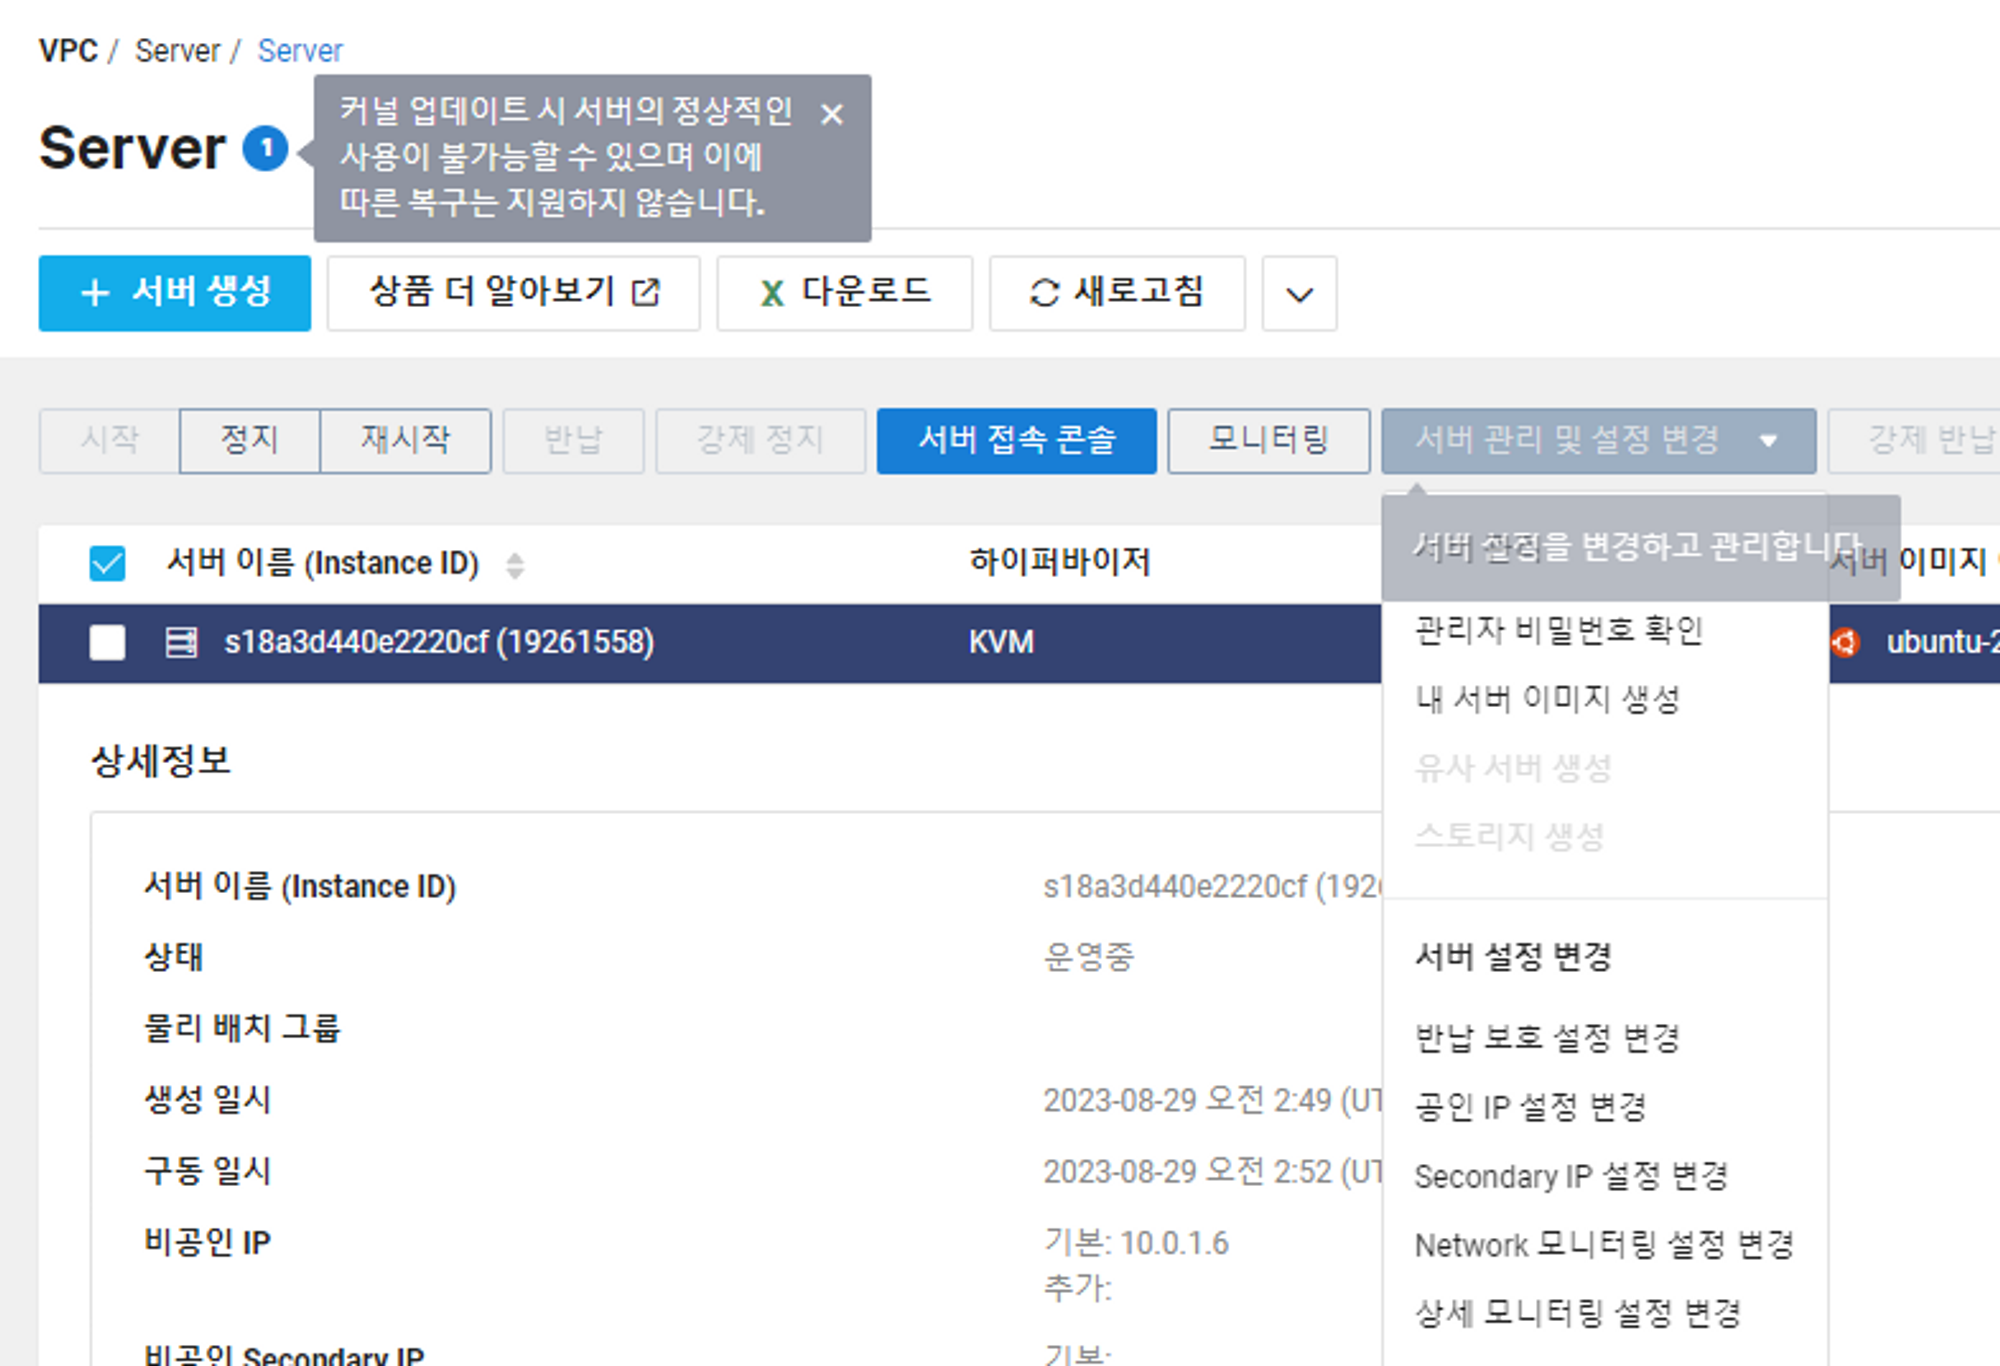Screen dimensions: 2000x1366
Task: Check the s18a3d440e2220cf server row checkbox
Action: (107, 642)
